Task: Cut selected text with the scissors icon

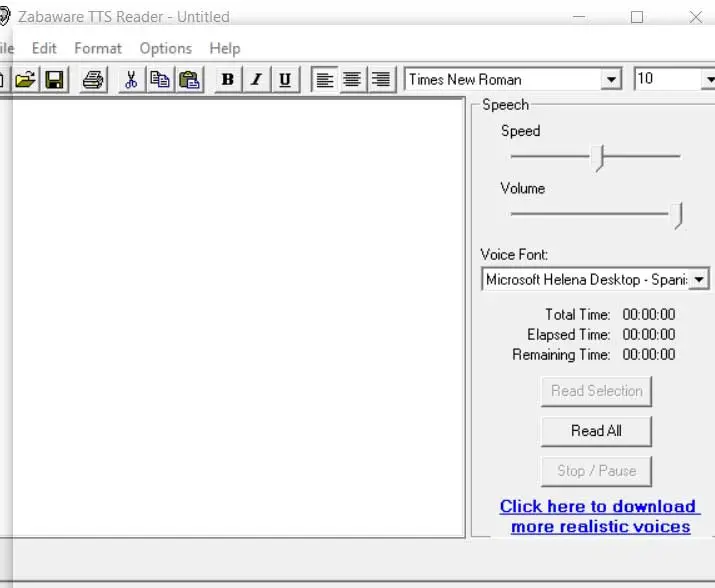Action: click(x=131, y=80)
